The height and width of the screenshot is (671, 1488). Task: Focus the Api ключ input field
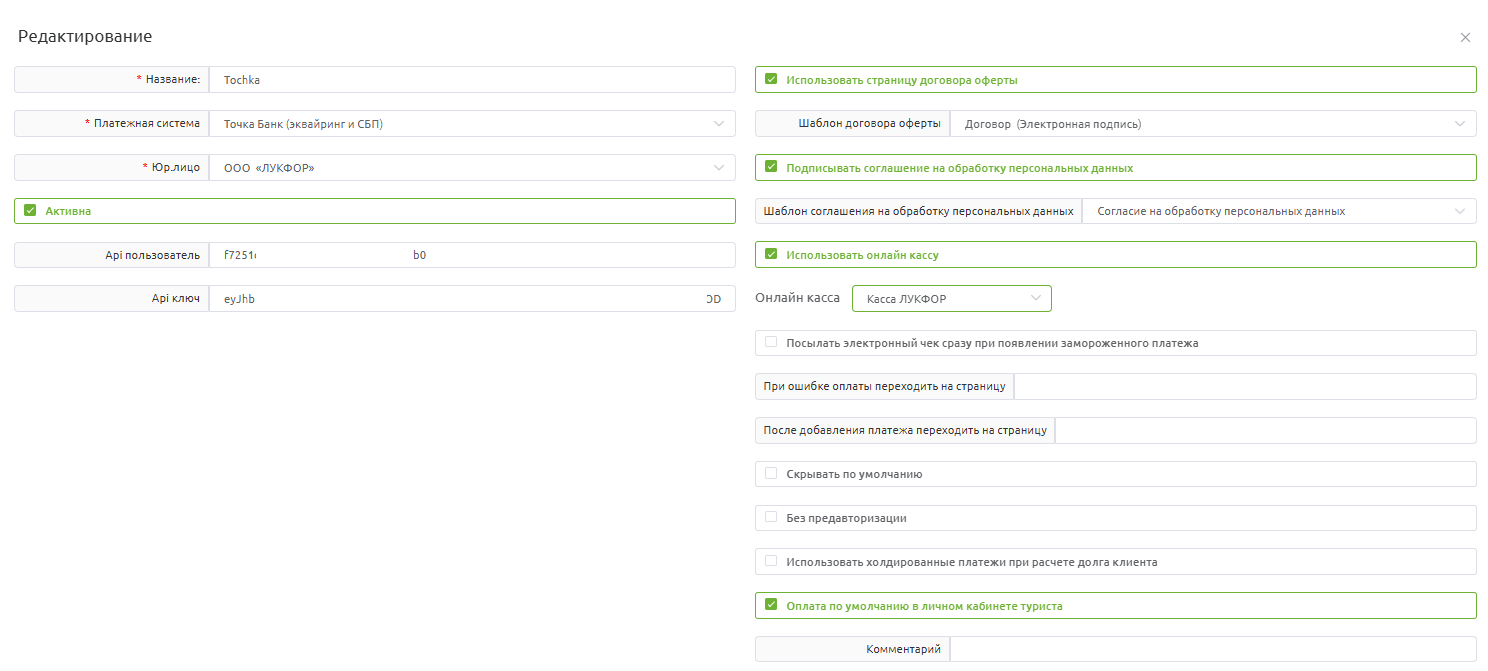coord(471,298)
